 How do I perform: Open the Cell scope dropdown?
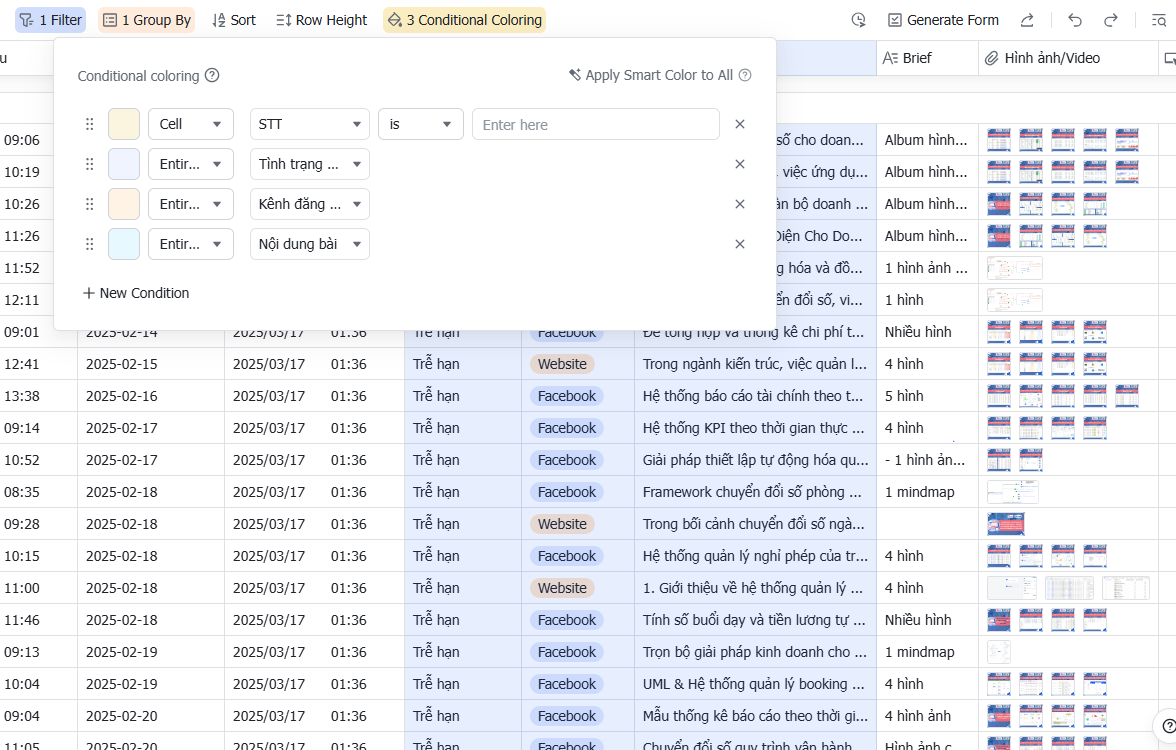point(191,124)
